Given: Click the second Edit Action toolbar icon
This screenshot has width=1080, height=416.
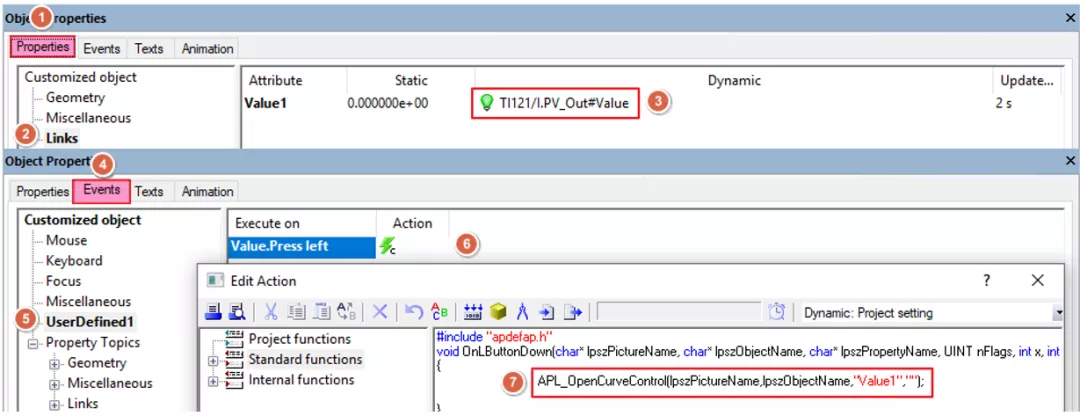Looking at the screenshot, I should [x=236, y=313].
